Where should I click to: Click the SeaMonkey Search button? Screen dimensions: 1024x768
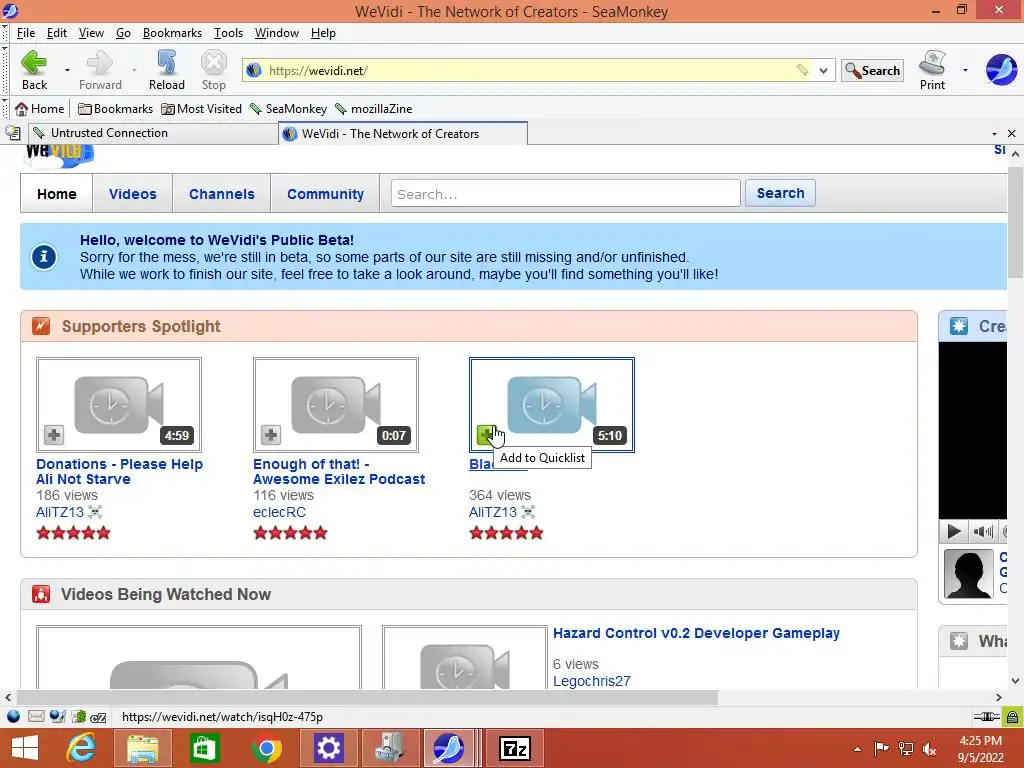coord(872,71)
